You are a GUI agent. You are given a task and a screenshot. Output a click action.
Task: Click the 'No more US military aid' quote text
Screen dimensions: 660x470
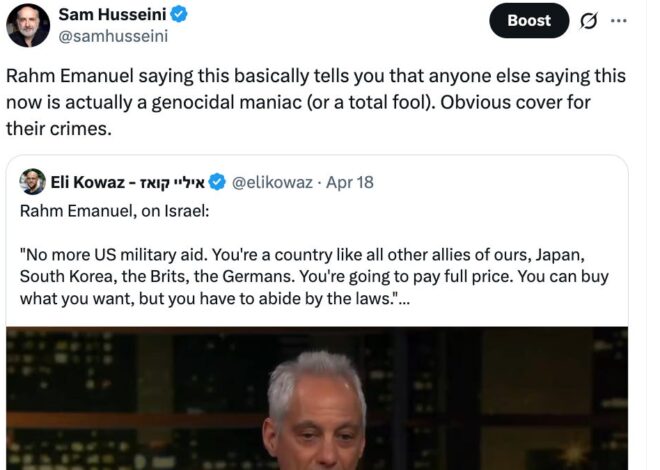click(x=314, y=276)
